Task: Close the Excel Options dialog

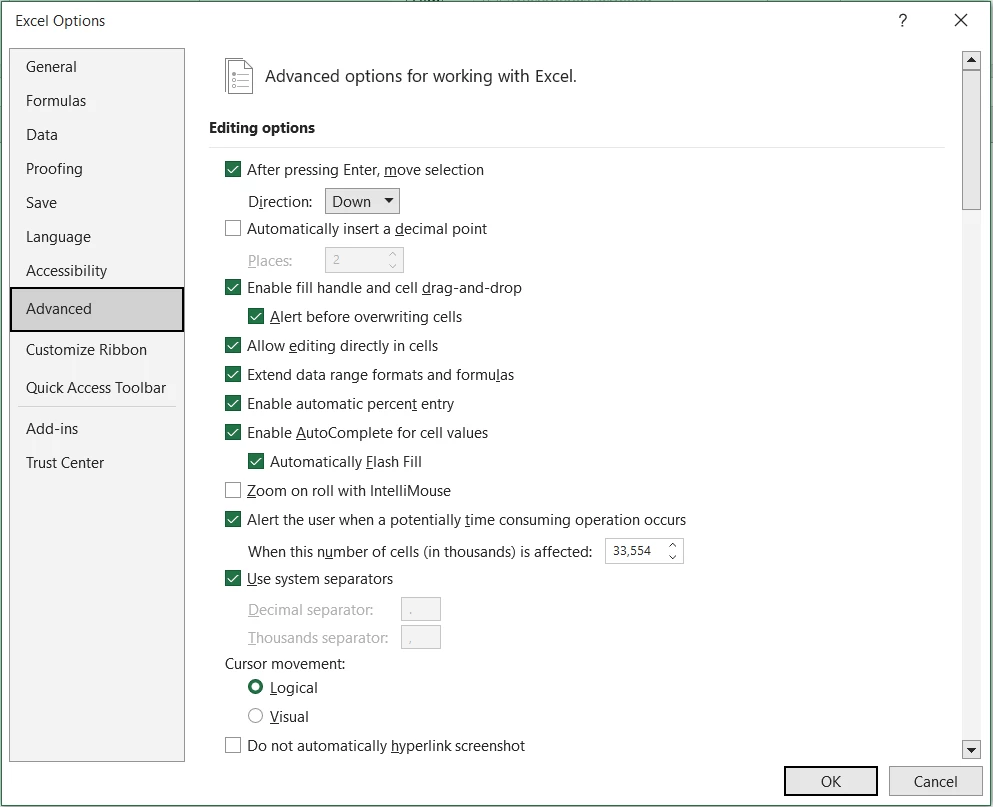Action: [961, 21]
